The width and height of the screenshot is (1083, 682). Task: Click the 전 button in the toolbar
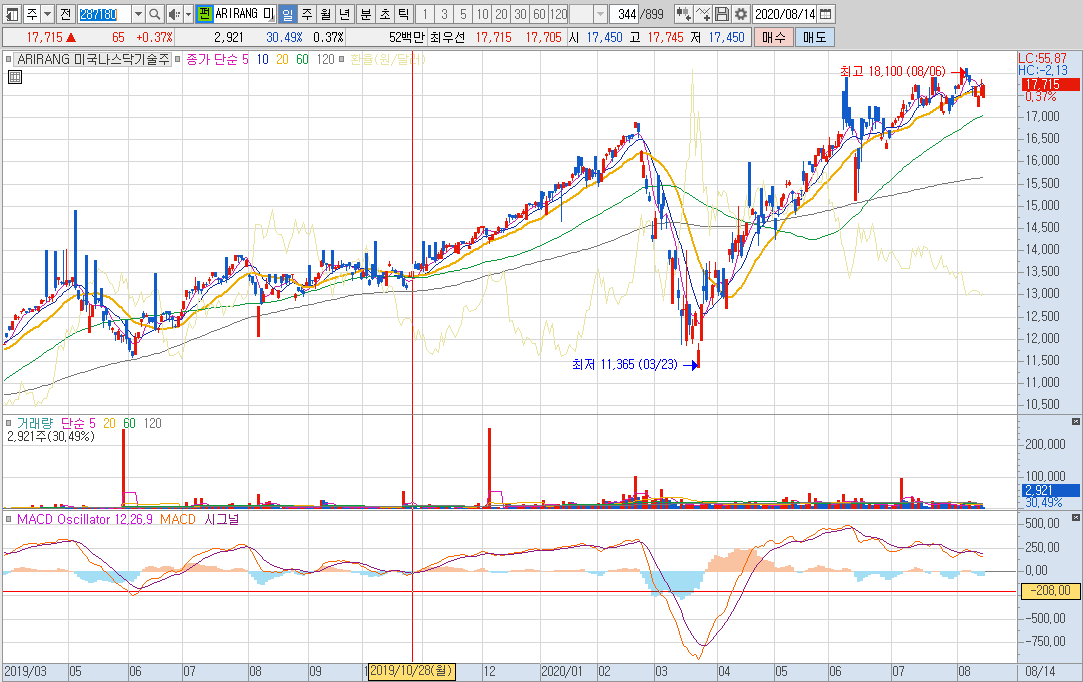coord(65,14)
